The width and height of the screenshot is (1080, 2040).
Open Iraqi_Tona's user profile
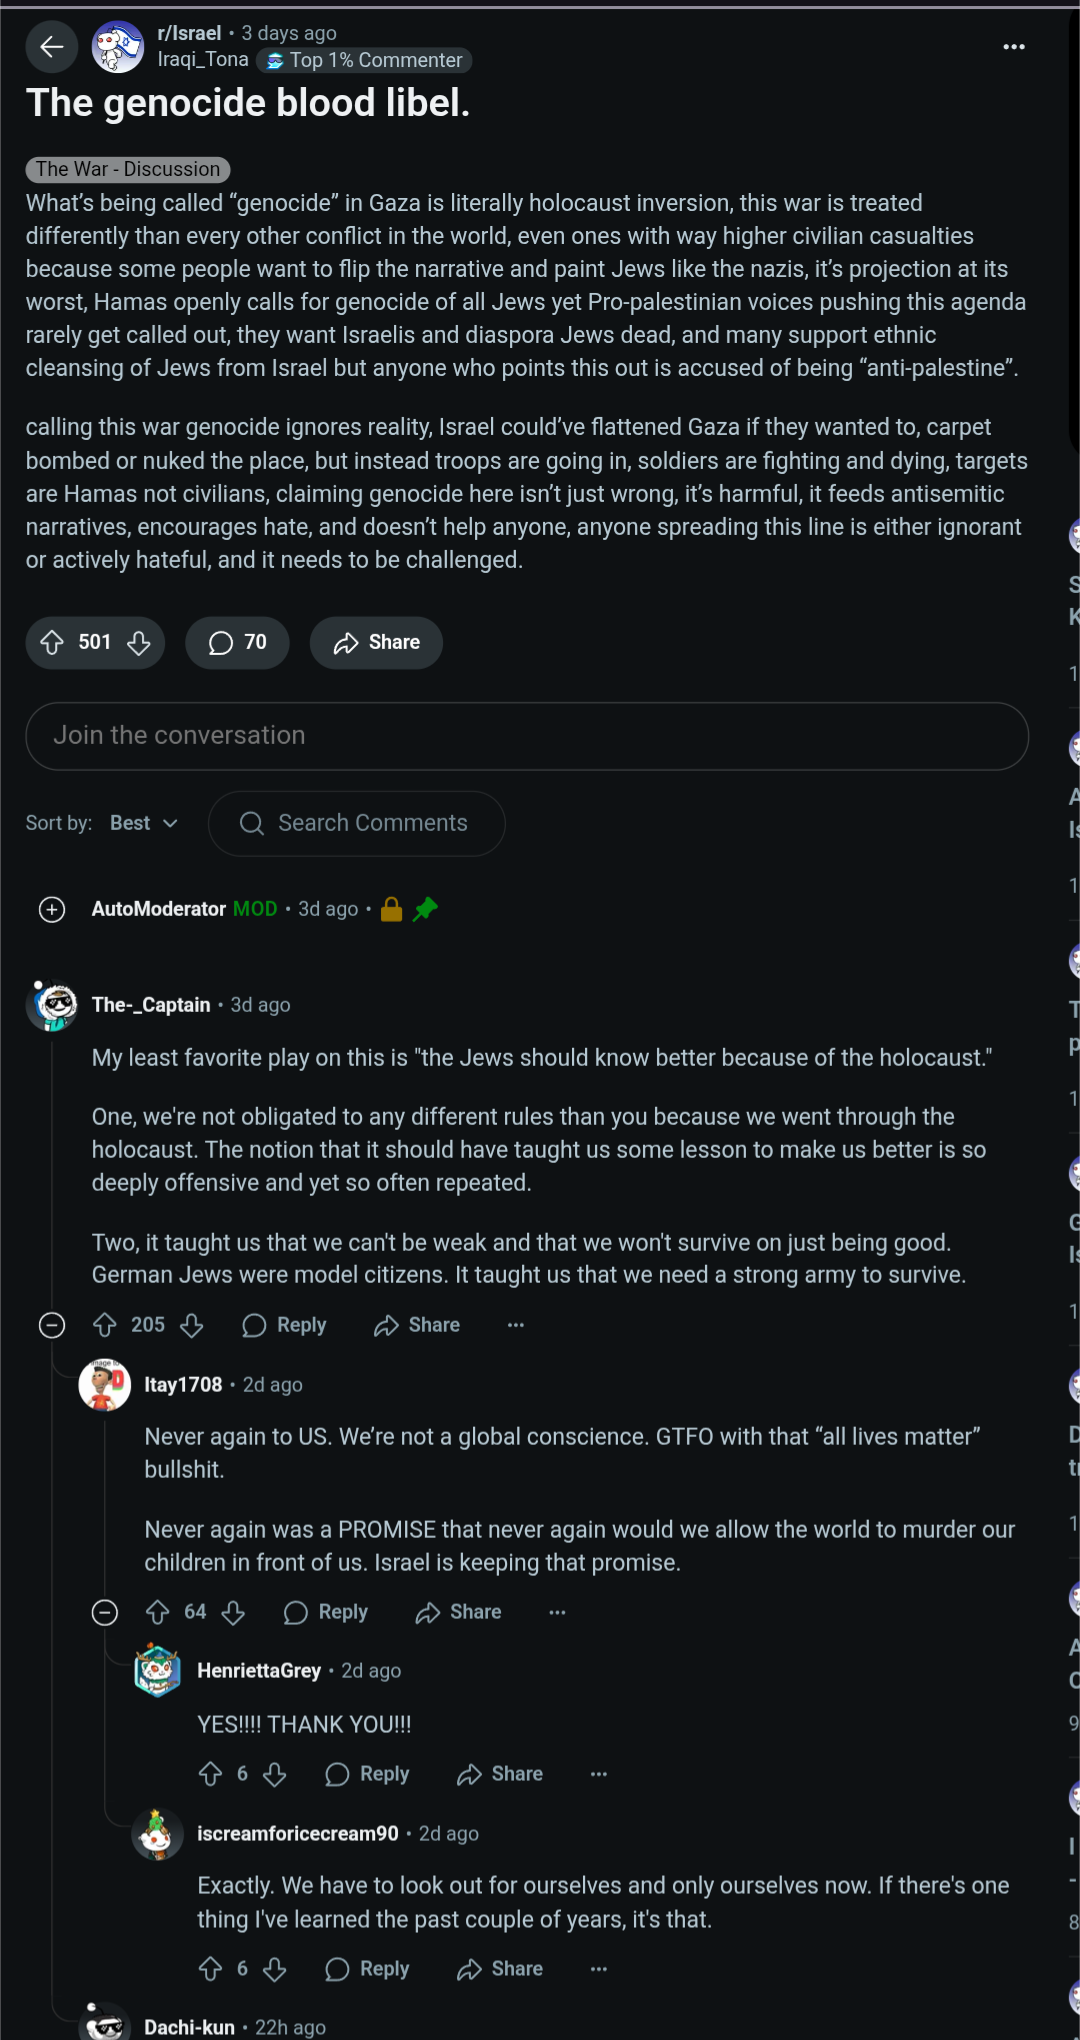pyautogui.click(x=203, y=60)
